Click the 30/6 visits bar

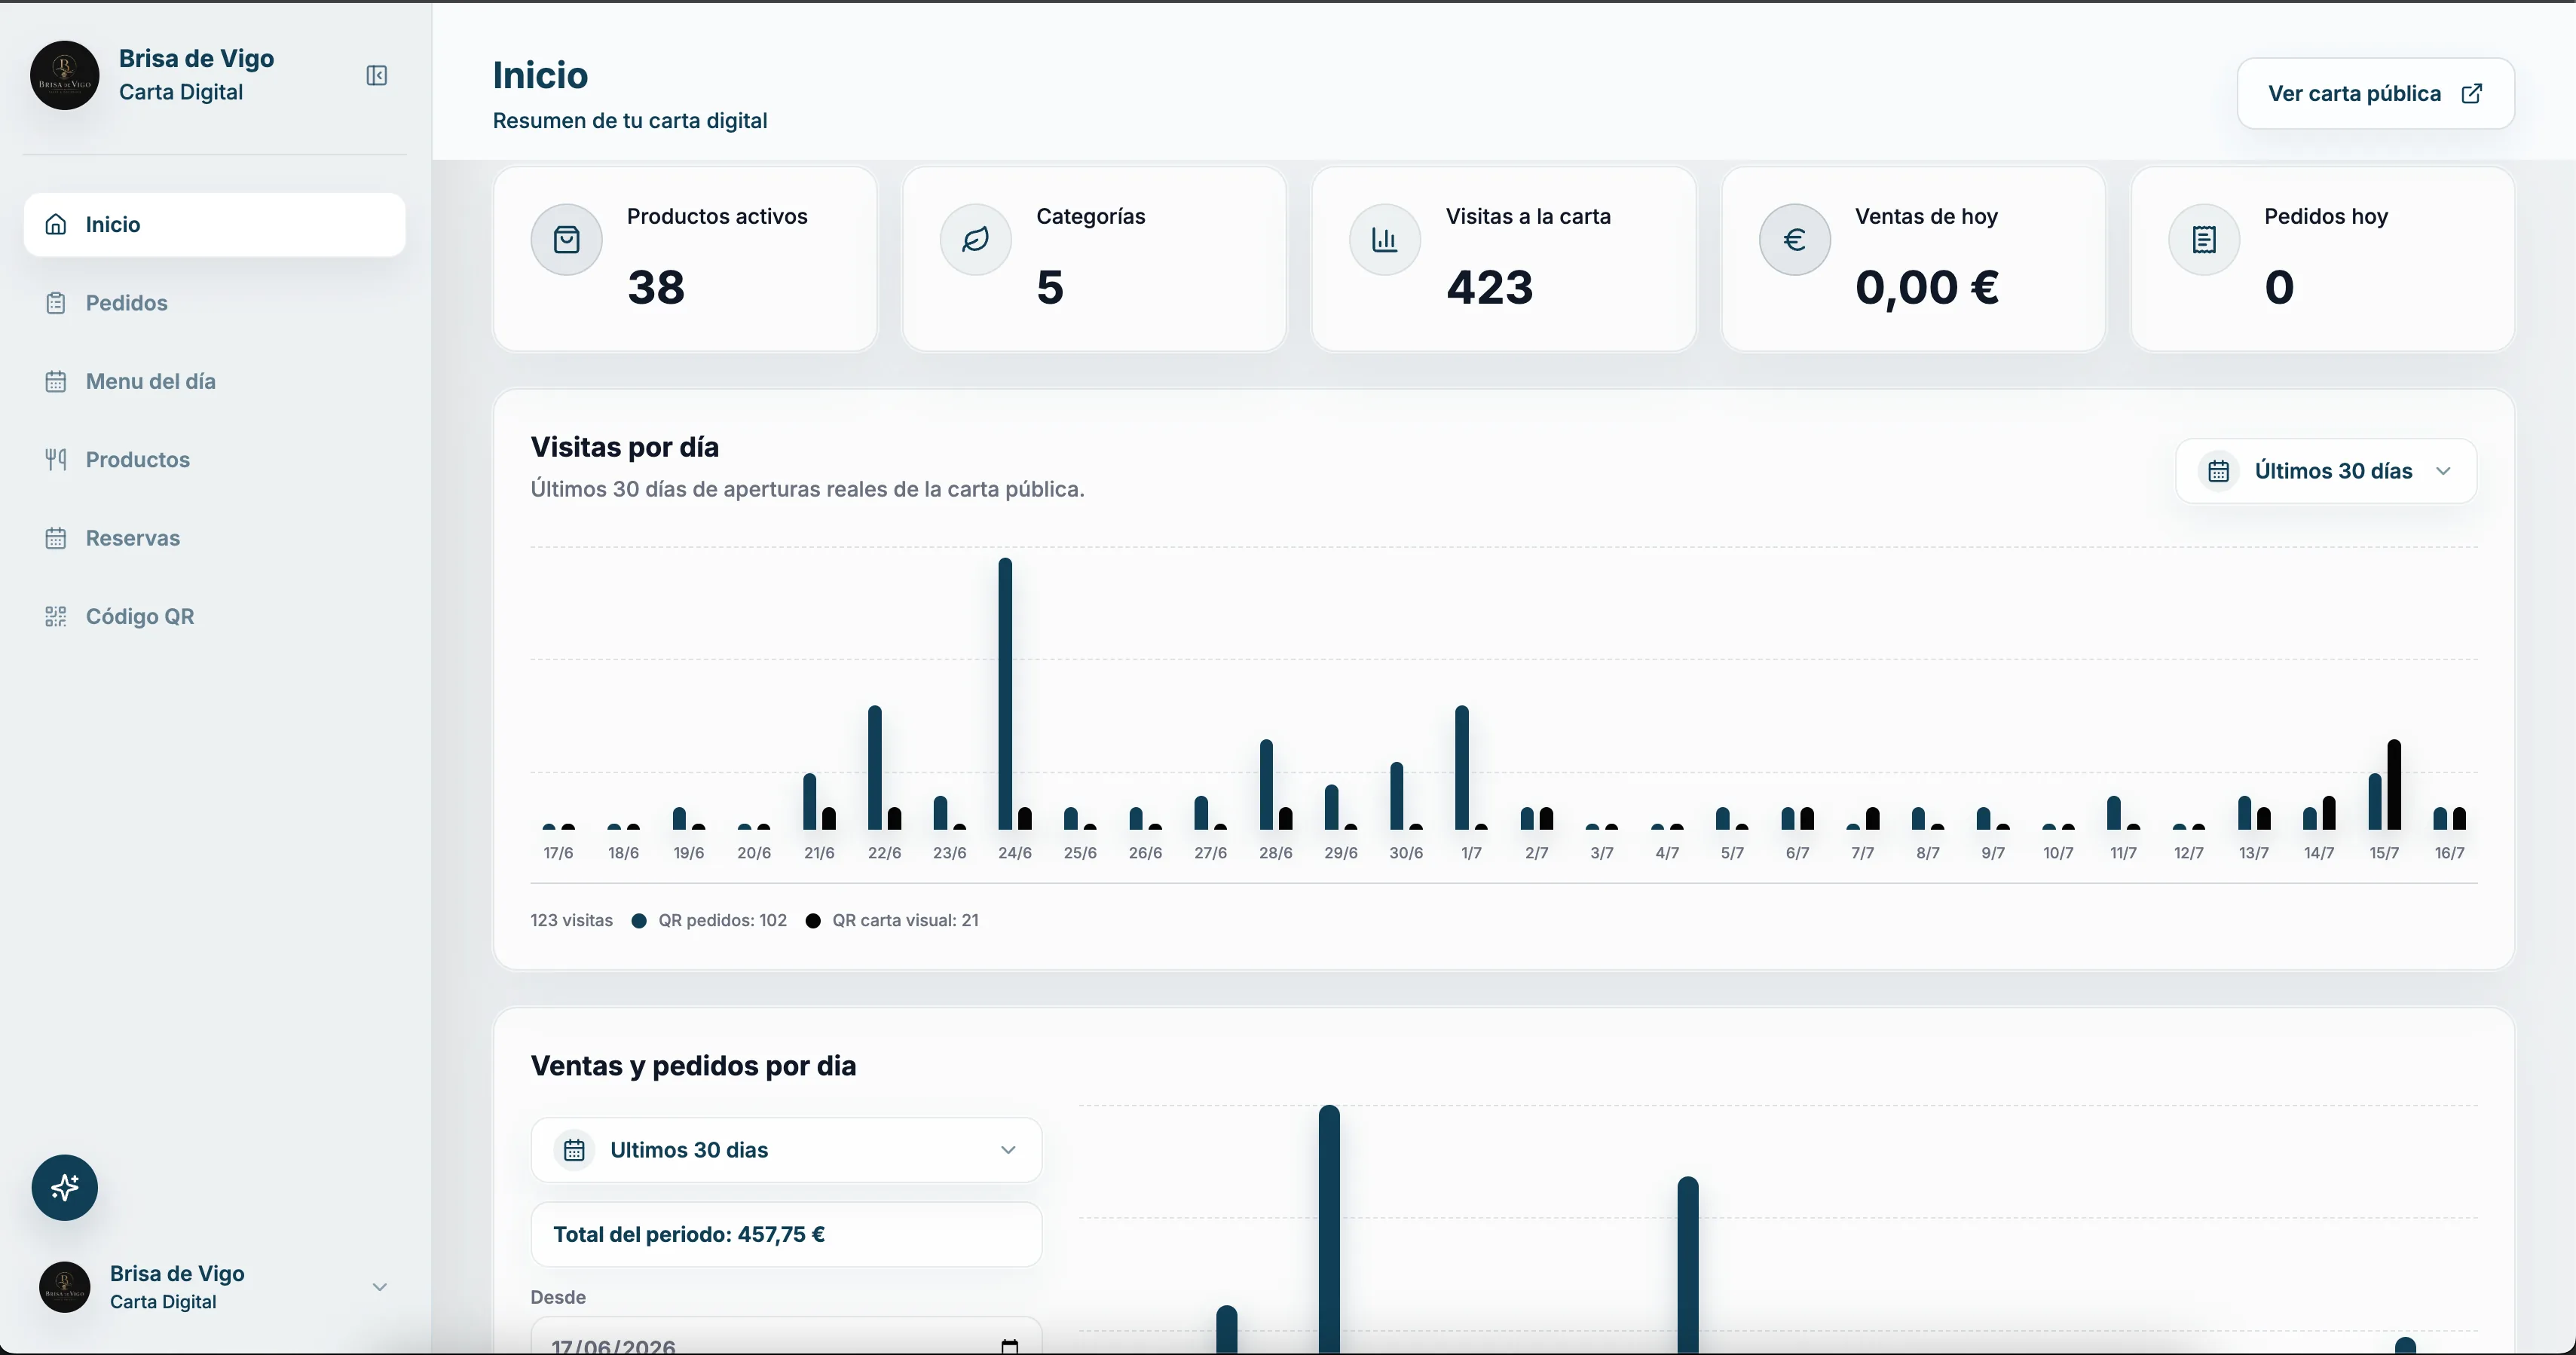1397,796
